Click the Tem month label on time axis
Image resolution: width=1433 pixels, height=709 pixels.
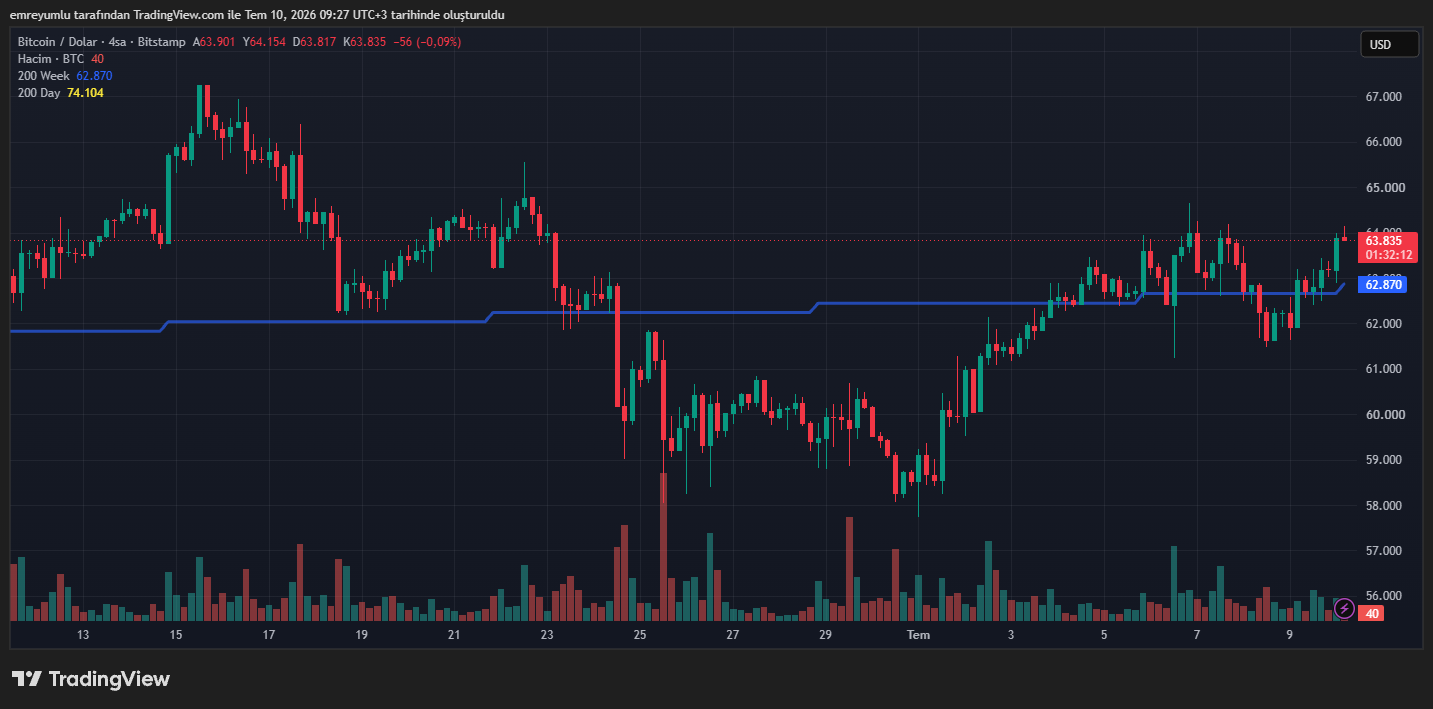(918, 635)
